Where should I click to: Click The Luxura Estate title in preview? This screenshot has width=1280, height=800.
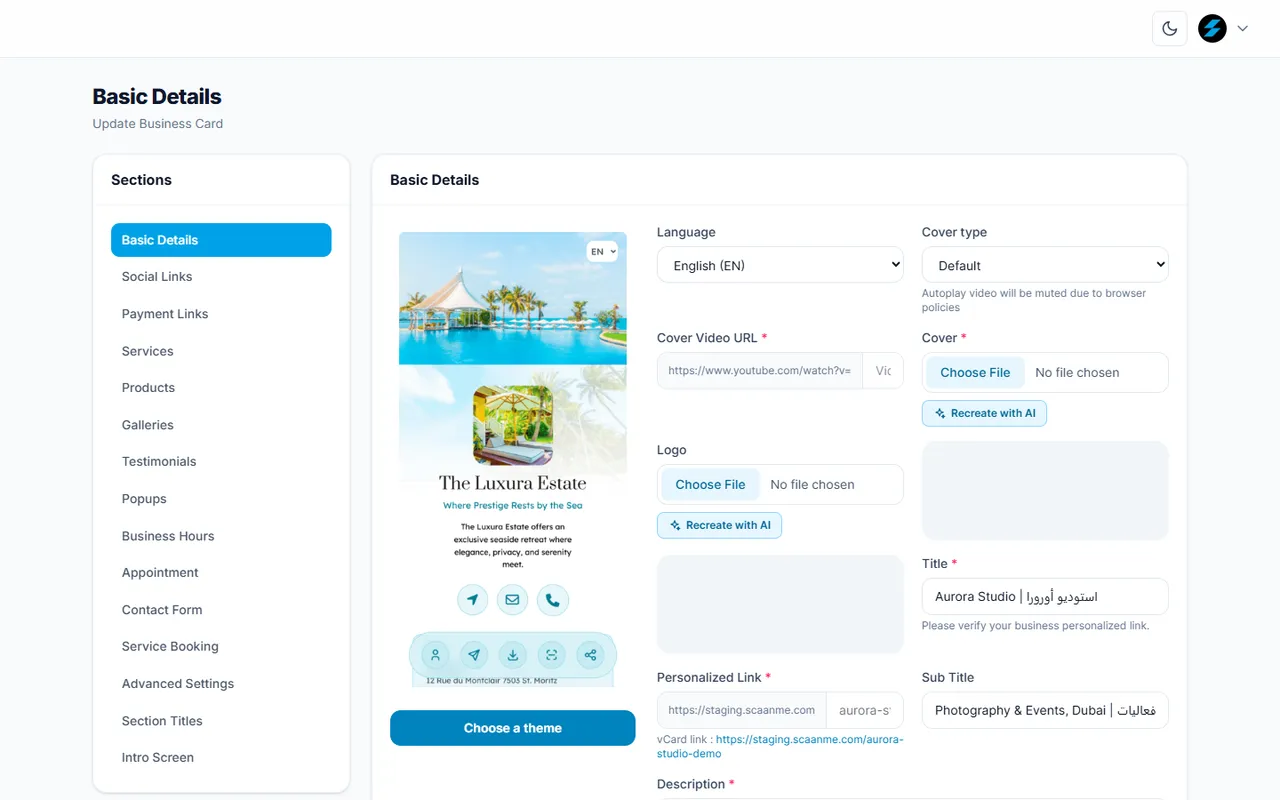pos(513,483)
